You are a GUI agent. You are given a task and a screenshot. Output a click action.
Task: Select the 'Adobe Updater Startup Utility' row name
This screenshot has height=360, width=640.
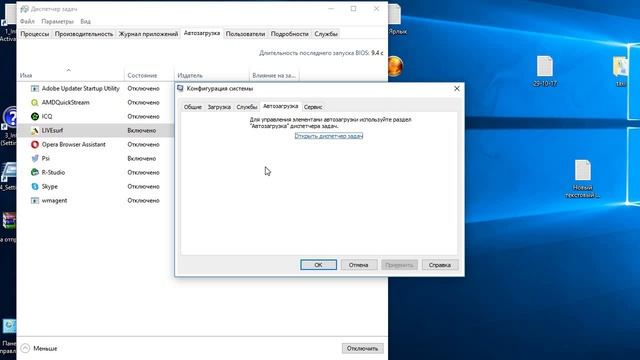pos(80,89)
